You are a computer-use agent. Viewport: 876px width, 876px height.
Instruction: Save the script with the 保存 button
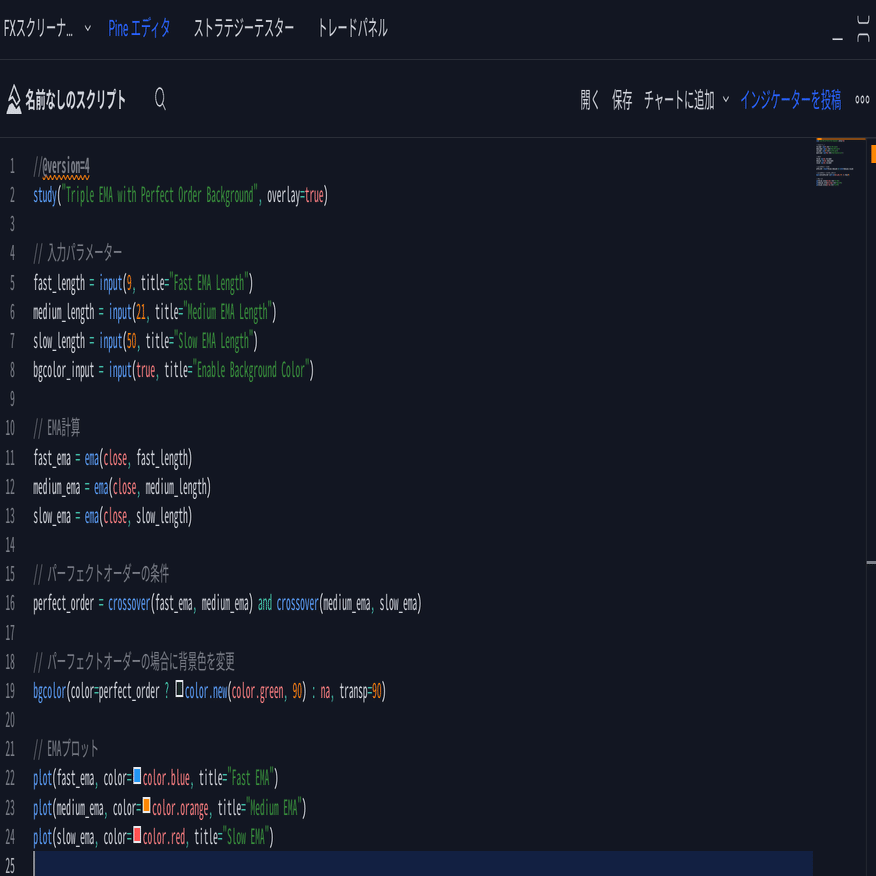coord(622,101)
